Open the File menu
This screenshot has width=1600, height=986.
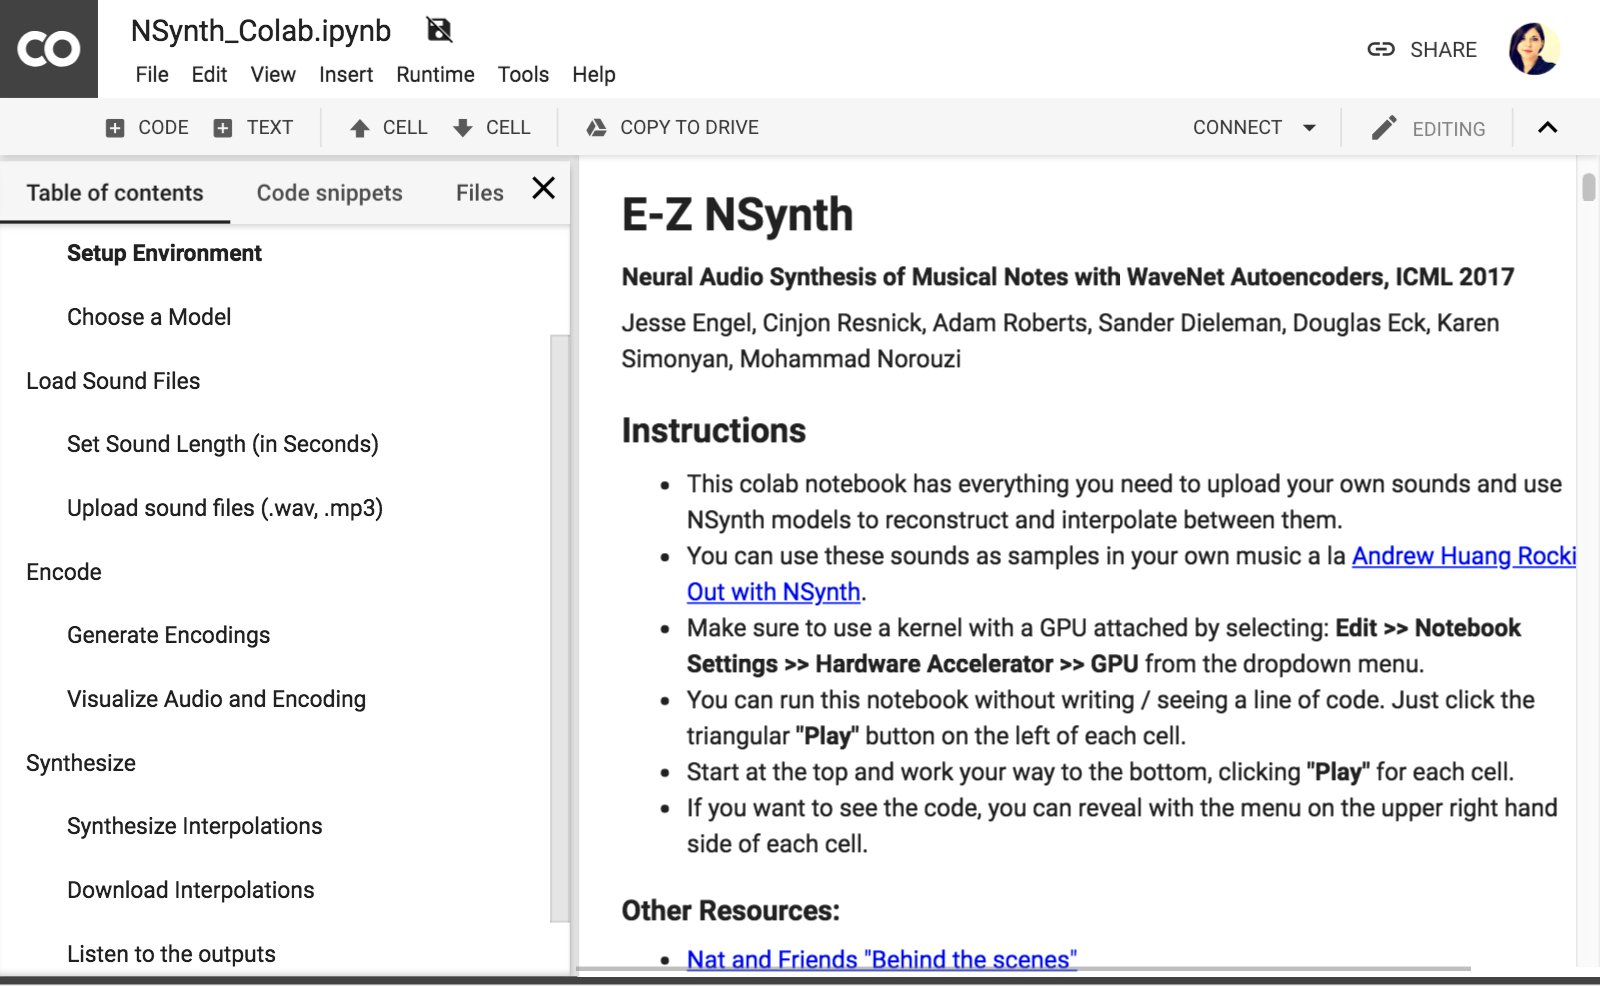tap(152, 75)
